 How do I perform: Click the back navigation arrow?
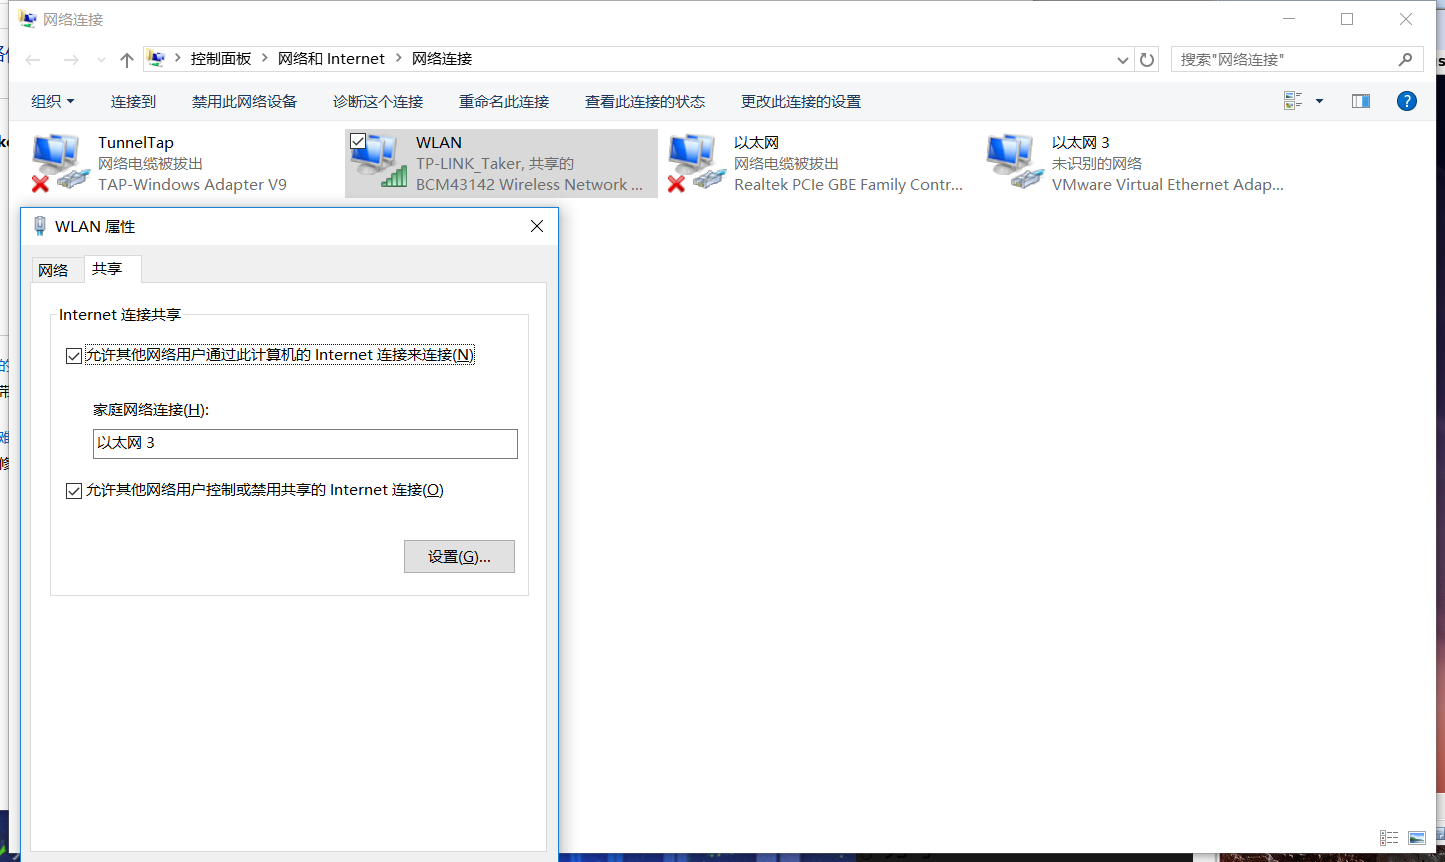tap(33, 60)
